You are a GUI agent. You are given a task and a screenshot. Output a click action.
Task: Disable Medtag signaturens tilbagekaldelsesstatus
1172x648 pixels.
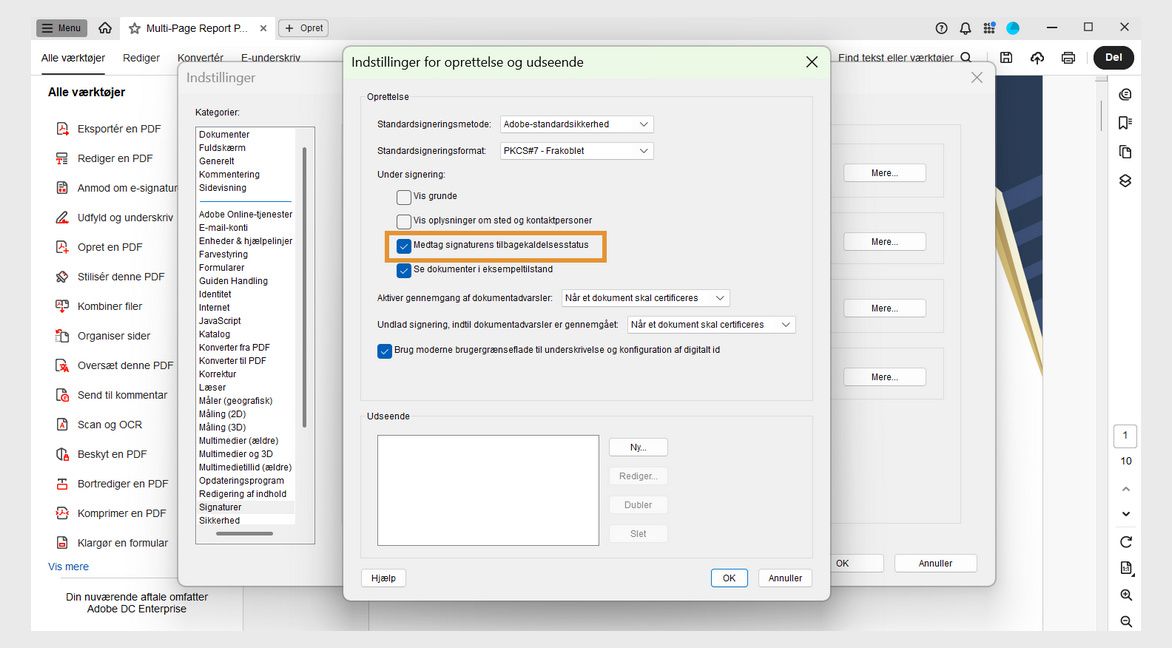404,245
